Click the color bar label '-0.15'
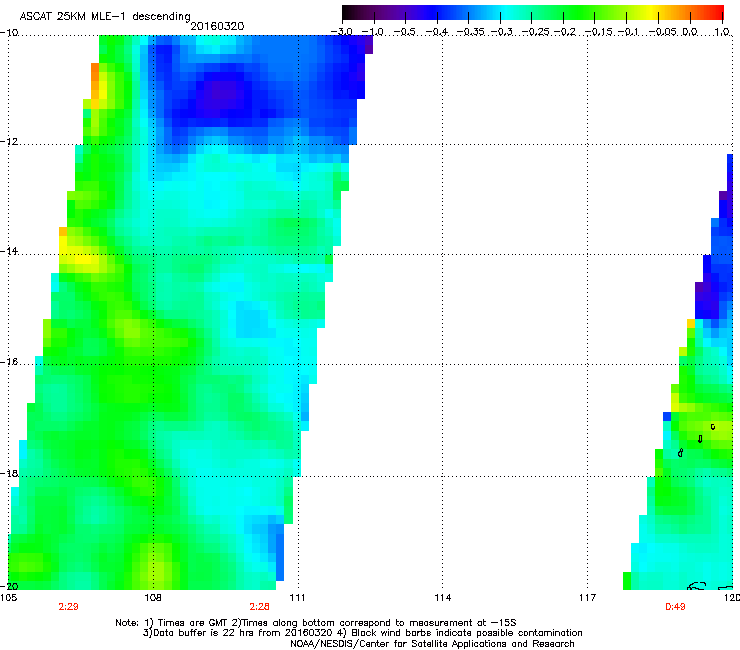Screen dimensions: 740x650 coord(599,32)
